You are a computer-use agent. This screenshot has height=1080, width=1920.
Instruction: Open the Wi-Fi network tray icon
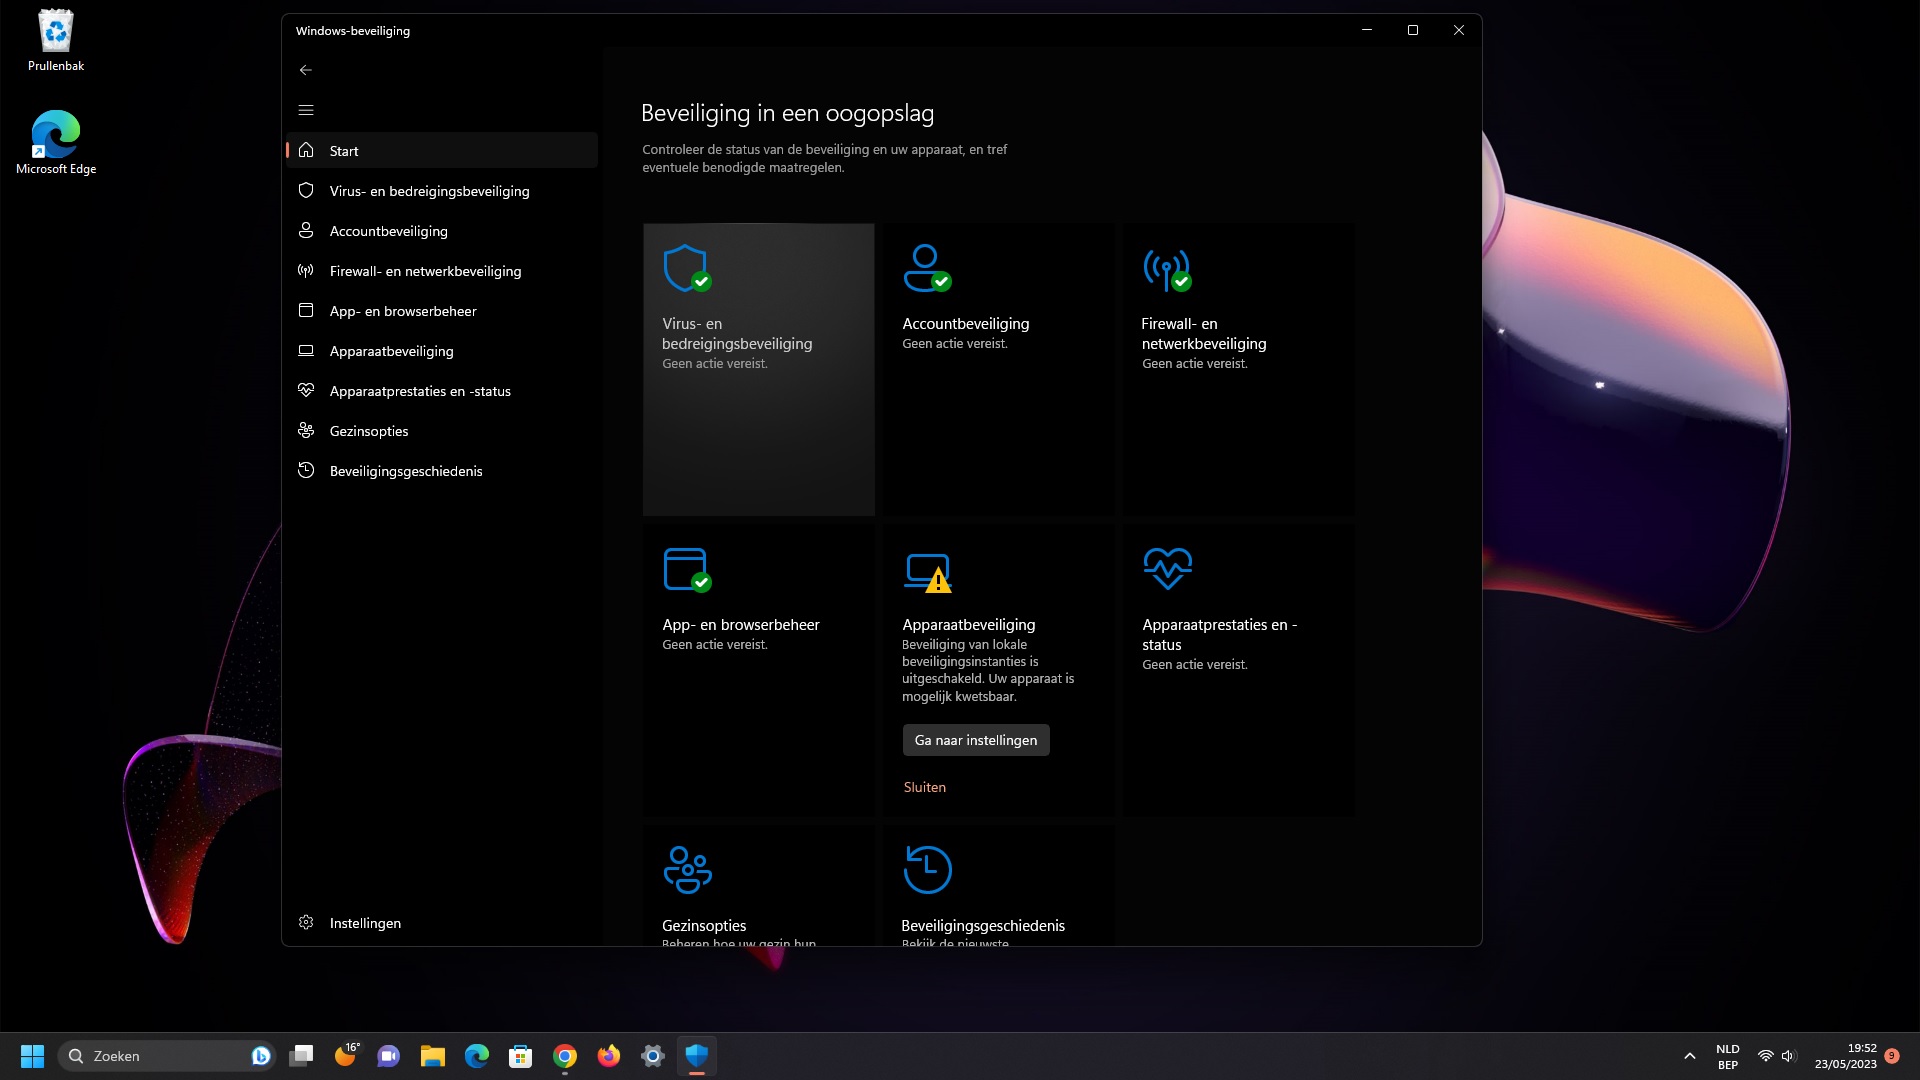(1766, 1056)
